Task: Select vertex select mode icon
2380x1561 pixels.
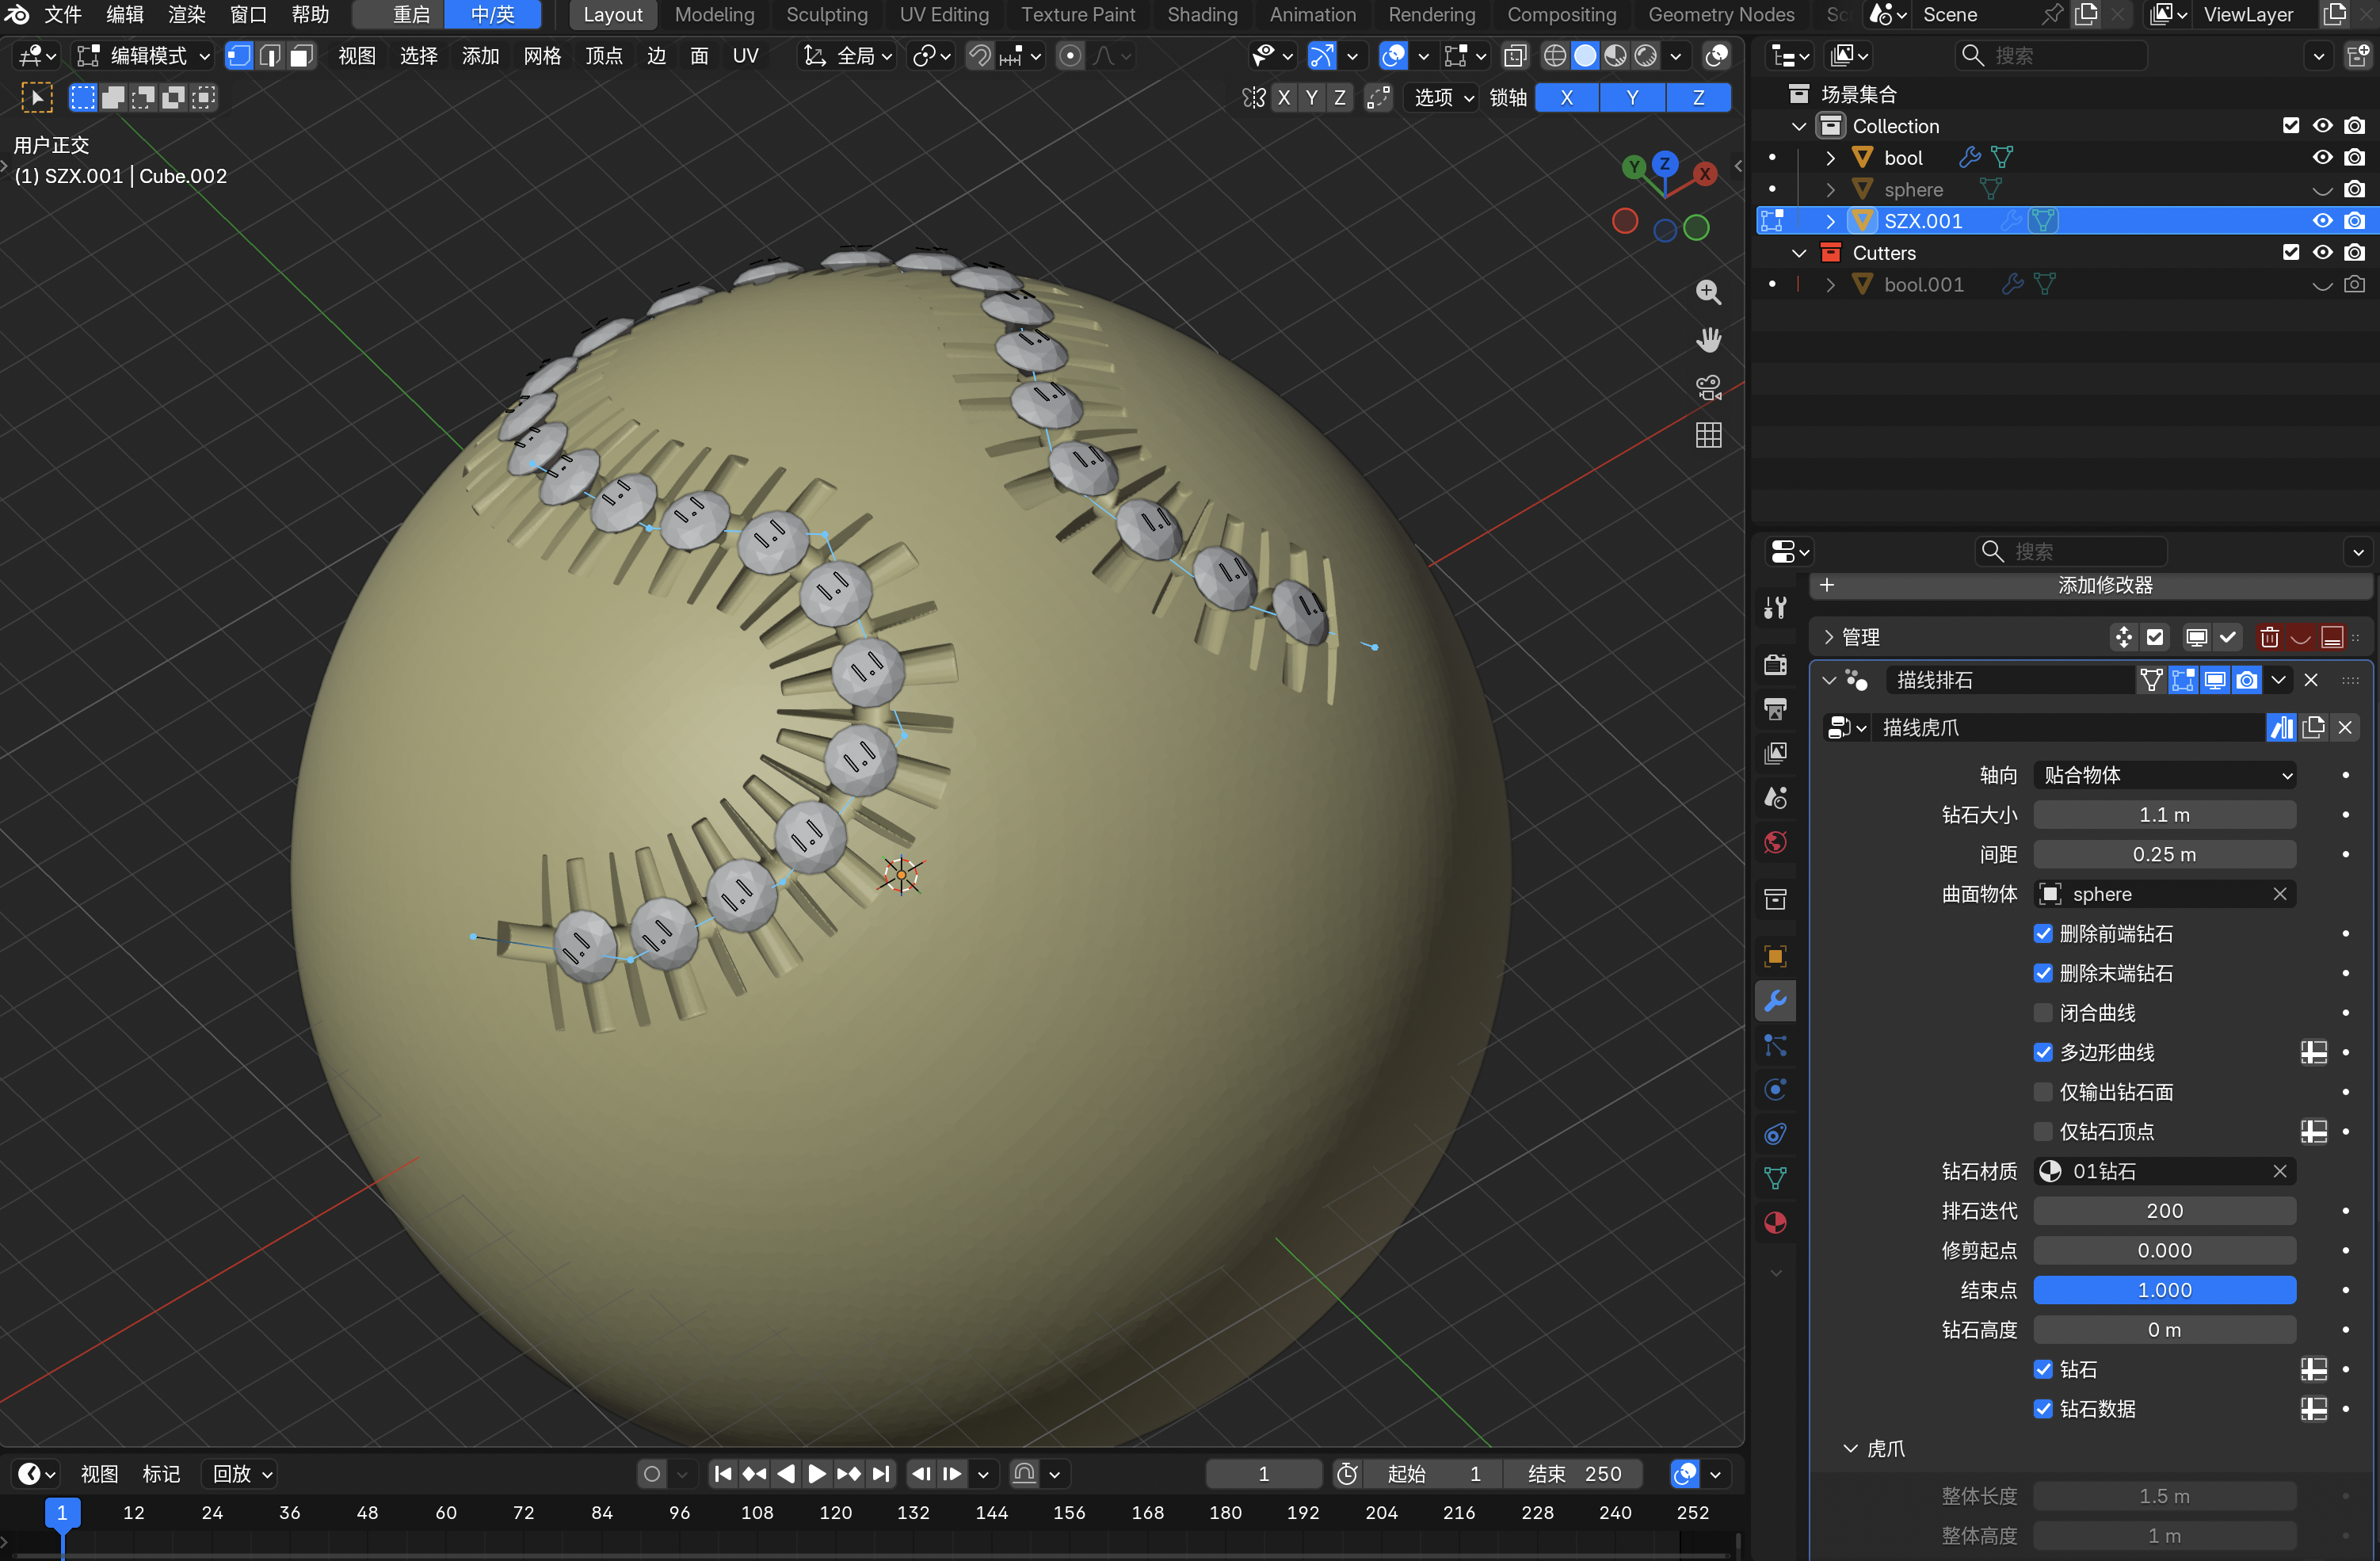Action: tap(239, 56)
